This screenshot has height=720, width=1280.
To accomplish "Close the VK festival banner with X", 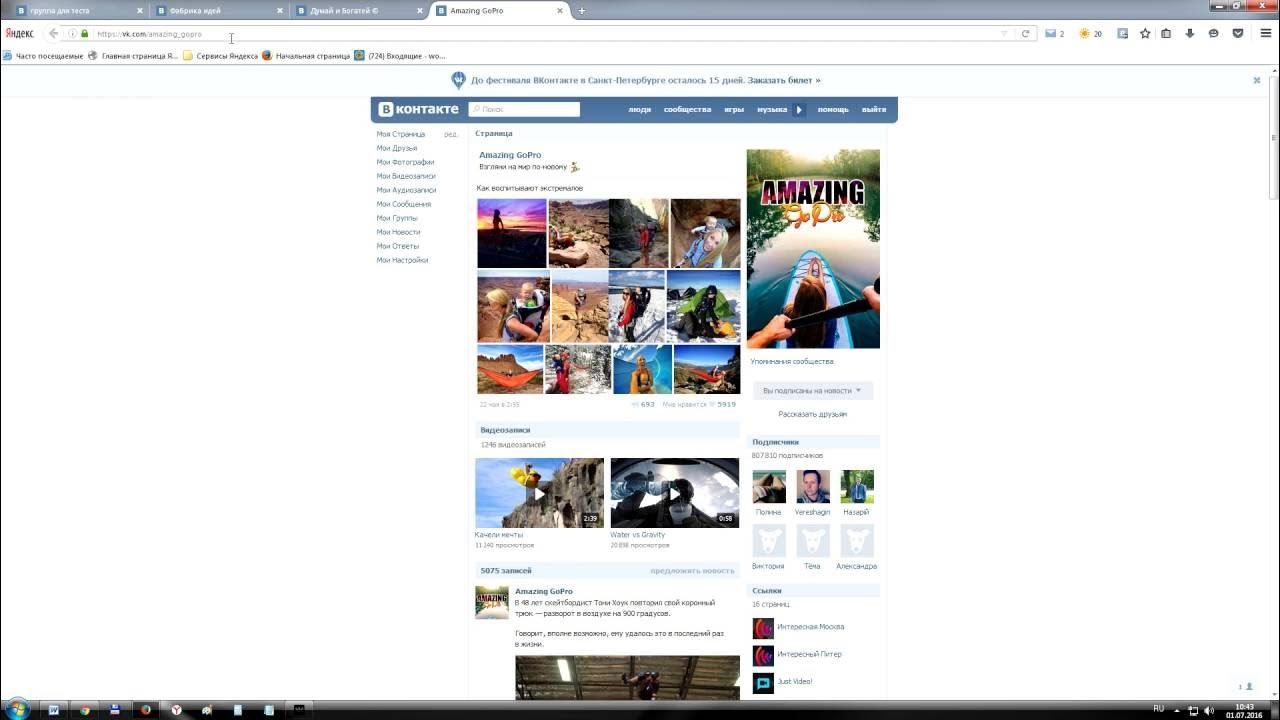I will point(1257,80).
